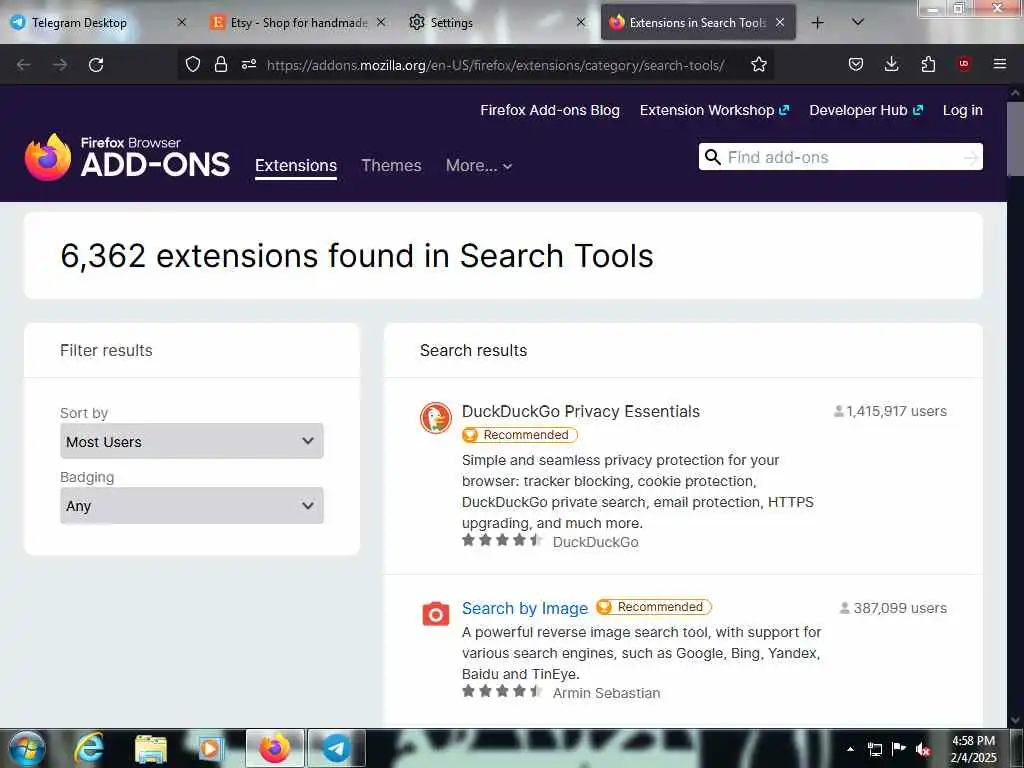Click the DuckDuckGo extension logo icon
The image size is (1024, 768).
(436, 418)
